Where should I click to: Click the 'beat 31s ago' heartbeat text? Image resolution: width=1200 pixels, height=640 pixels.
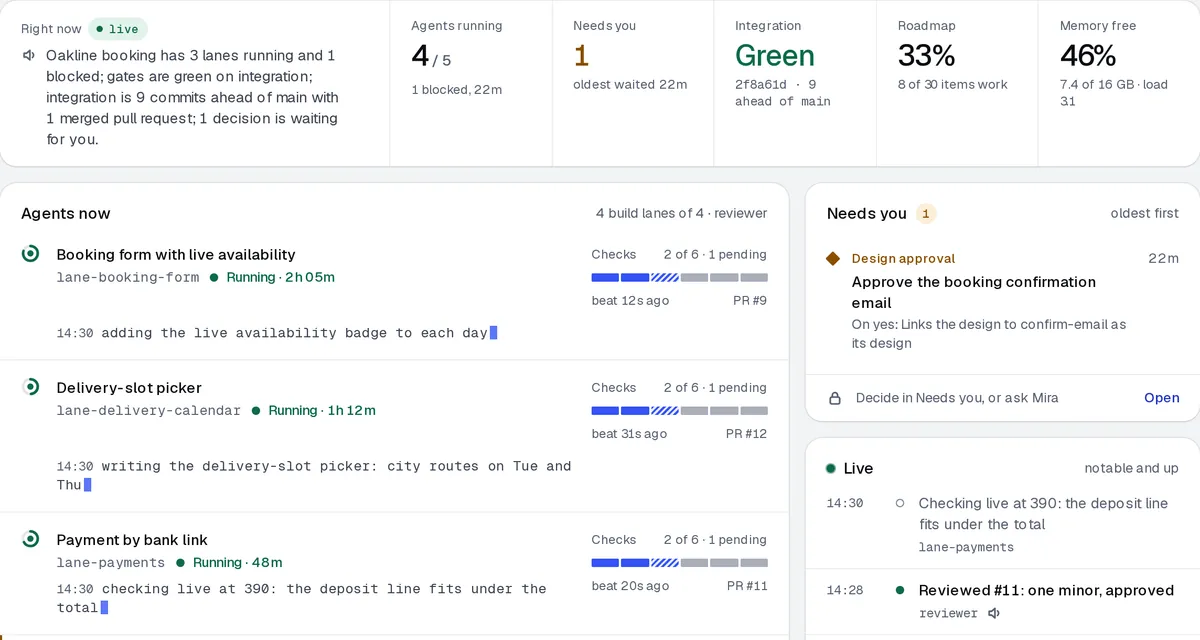click(629, 433)
